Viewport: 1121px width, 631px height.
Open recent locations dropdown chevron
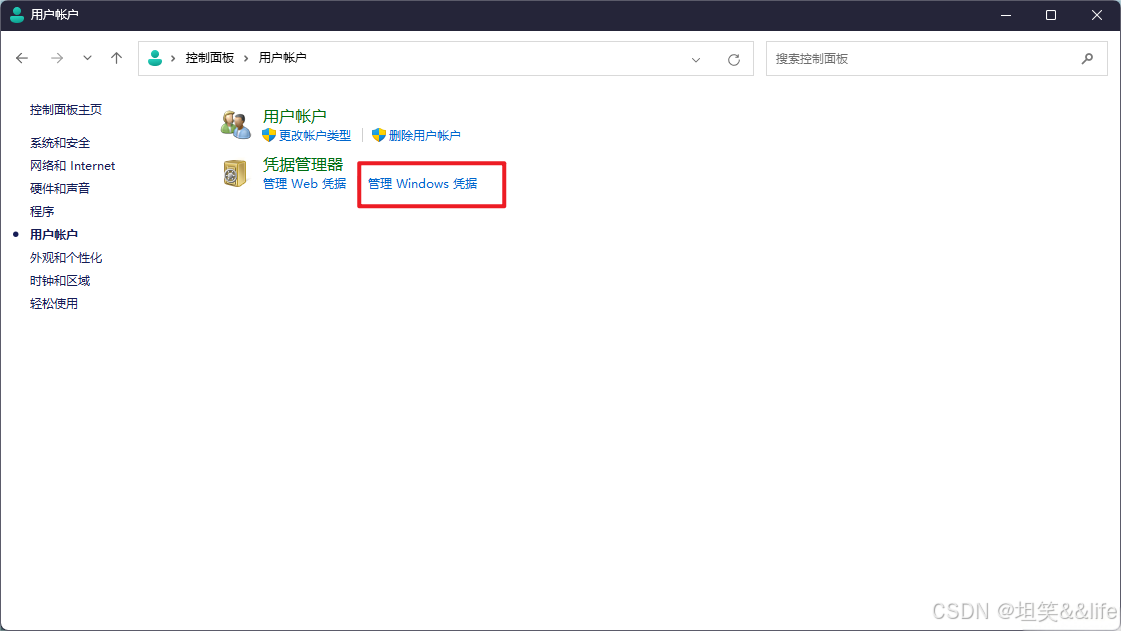point(87,58)
